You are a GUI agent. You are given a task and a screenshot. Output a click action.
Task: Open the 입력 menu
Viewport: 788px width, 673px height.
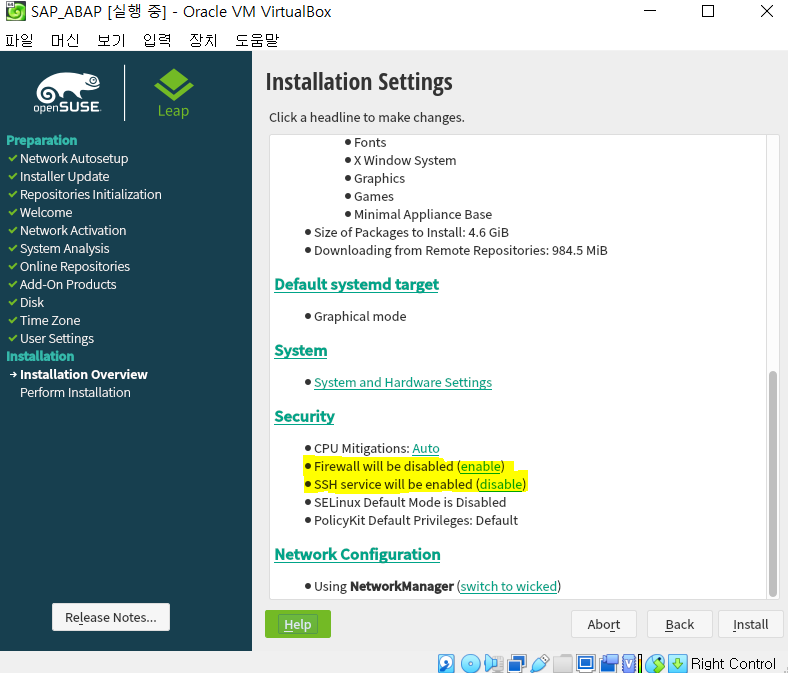point(157,40)
